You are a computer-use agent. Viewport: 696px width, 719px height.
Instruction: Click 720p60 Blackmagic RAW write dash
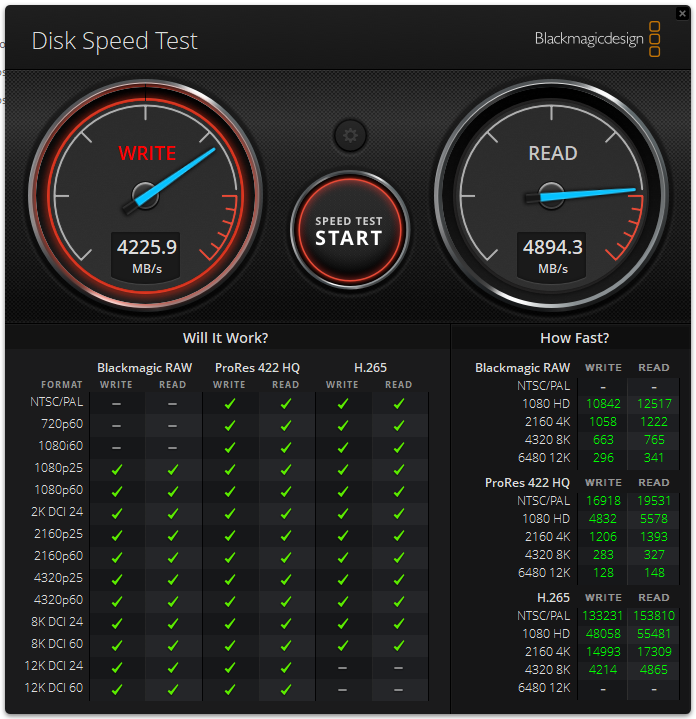(116, 426)
